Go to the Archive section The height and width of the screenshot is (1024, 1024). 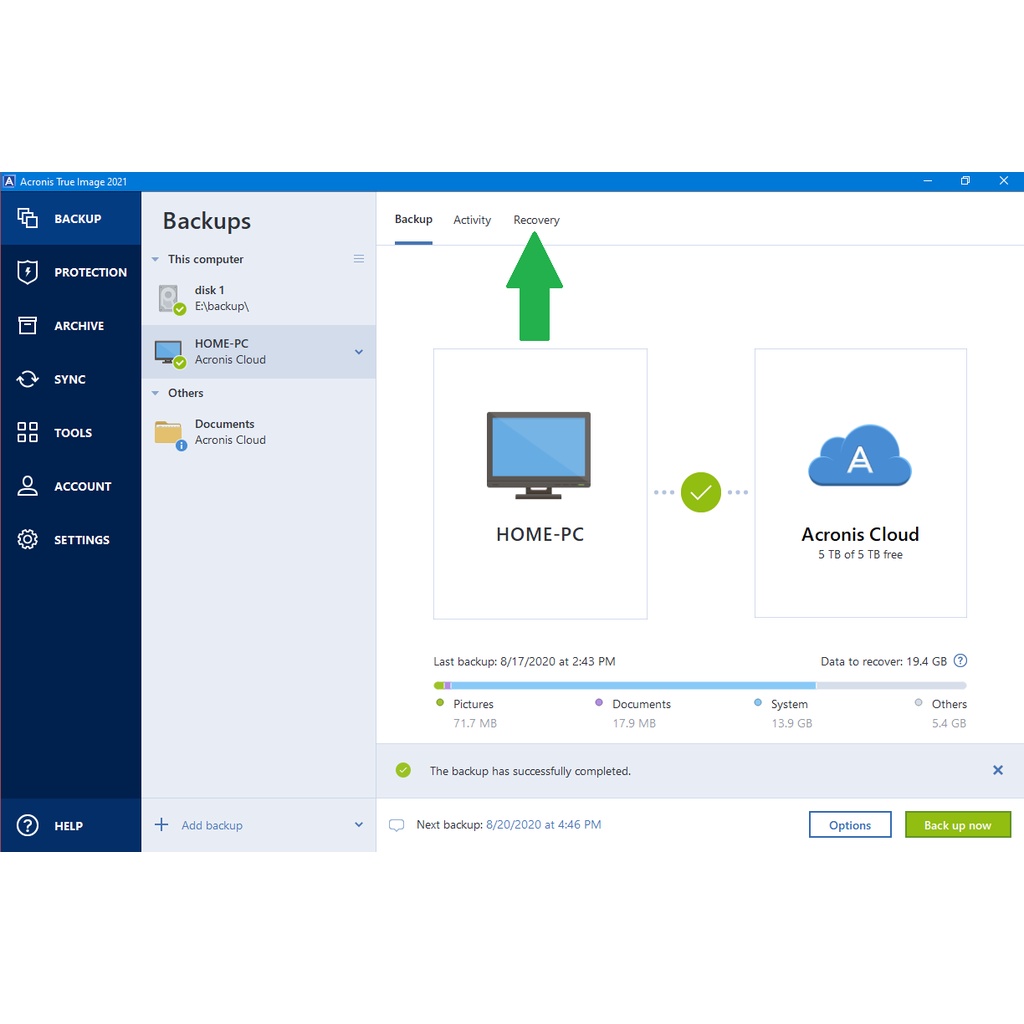(x=71, y=325)
